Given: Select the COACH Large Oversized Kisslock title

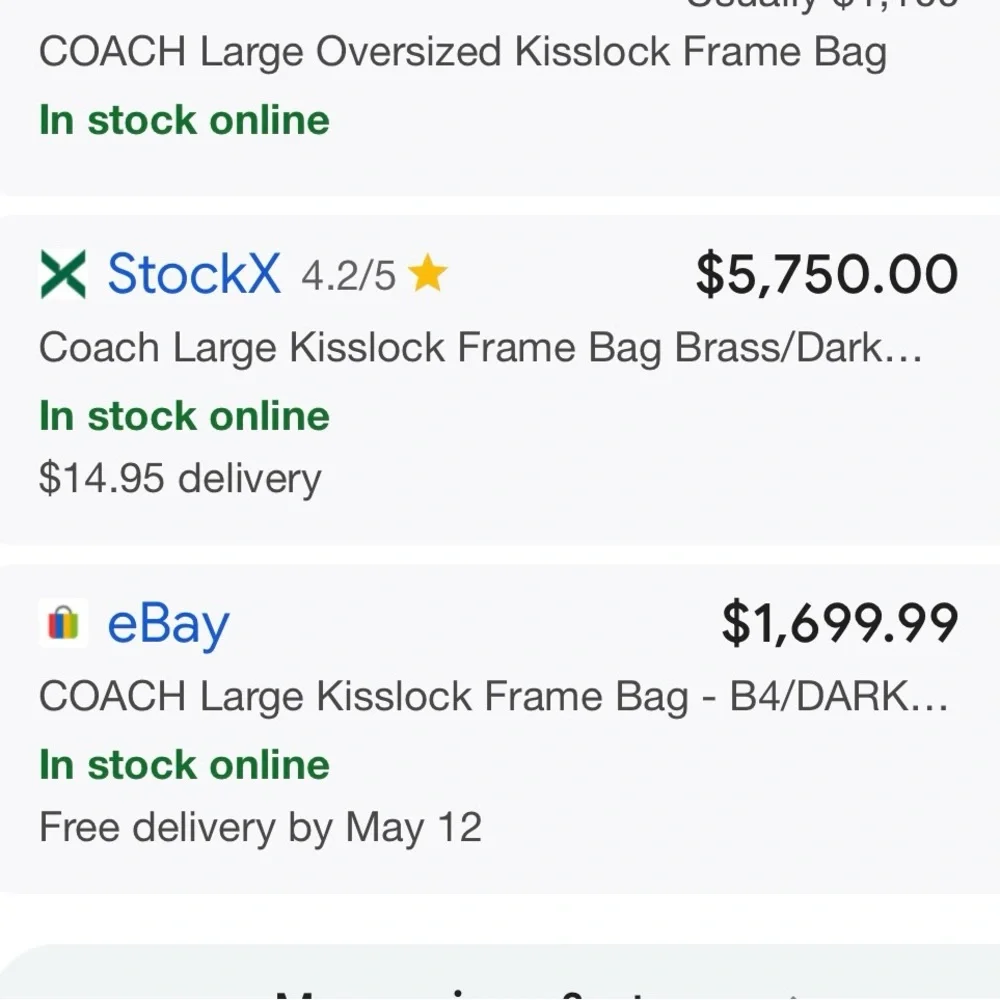Looking at the screenshot, I should click(x=463, y=51).
